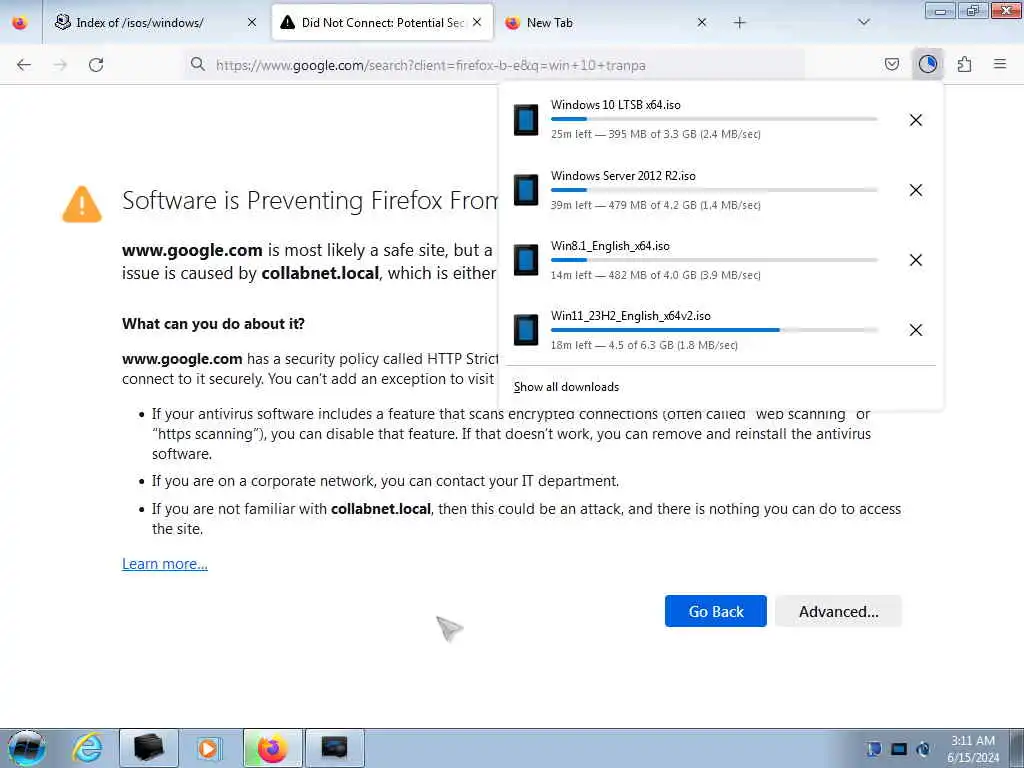Toggle the Downloads panel toolbar button
Image resolution: width=1024 pixels, height=768 pixels.
(927, 64)
